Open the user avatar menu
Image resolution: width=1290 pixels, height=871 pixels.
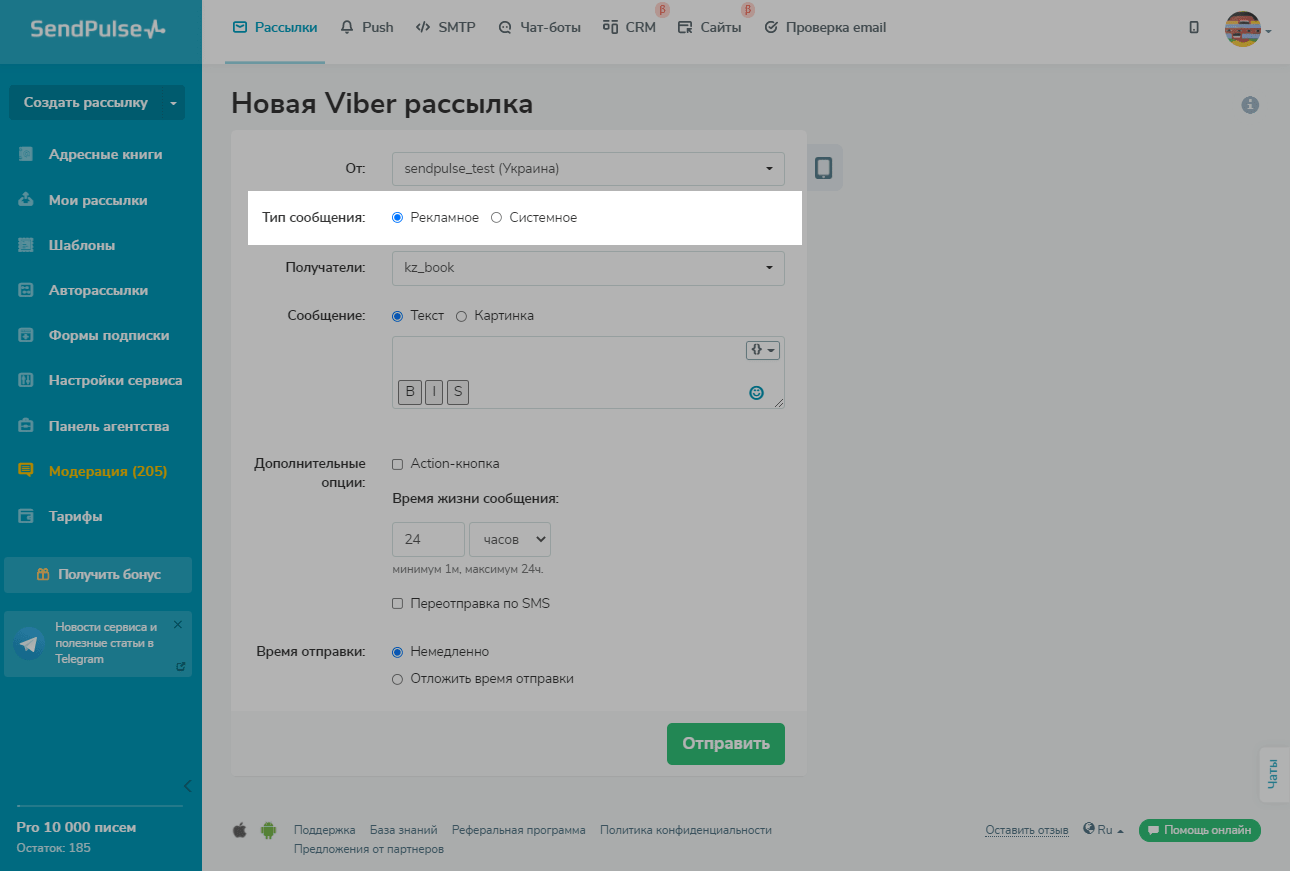click(x=1248, y=30)
